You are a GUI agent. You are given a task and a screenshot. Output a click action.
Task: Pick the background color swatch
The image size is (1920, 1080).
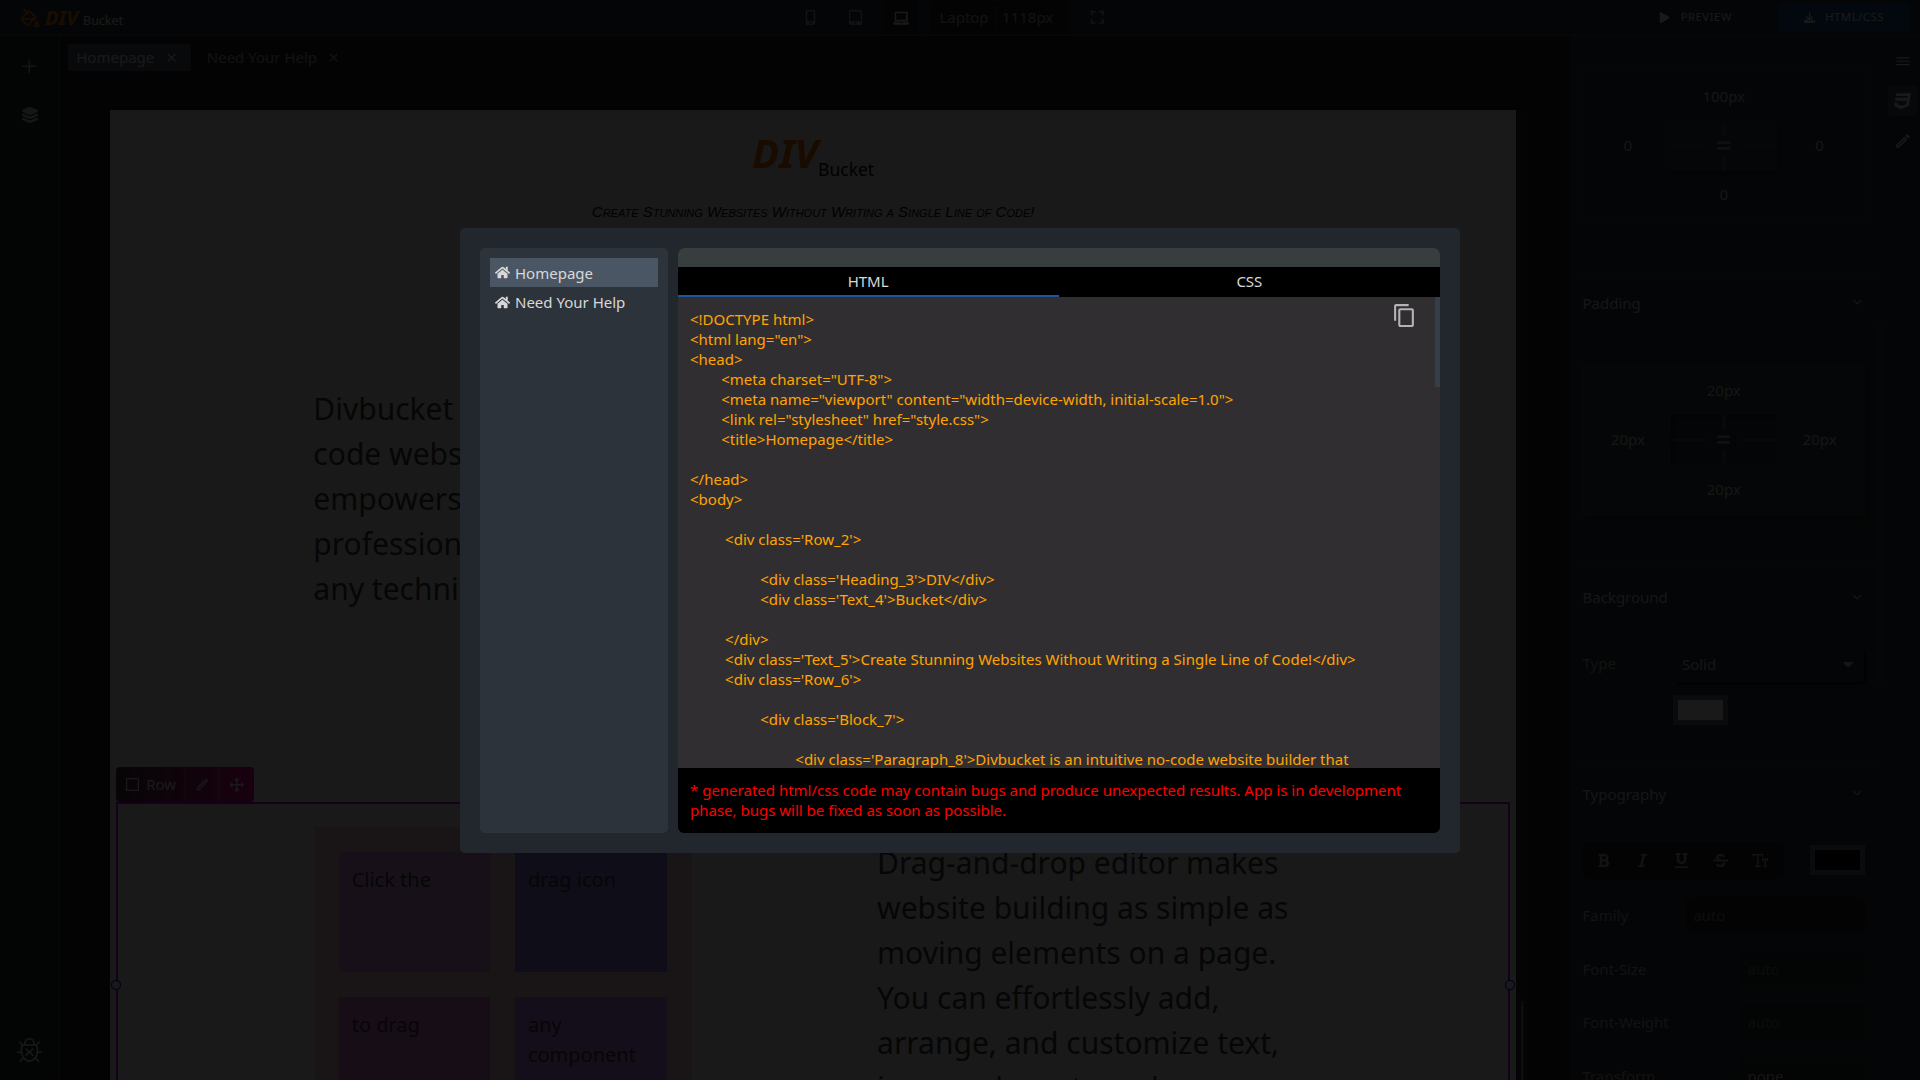click(x=1700, y=710)
